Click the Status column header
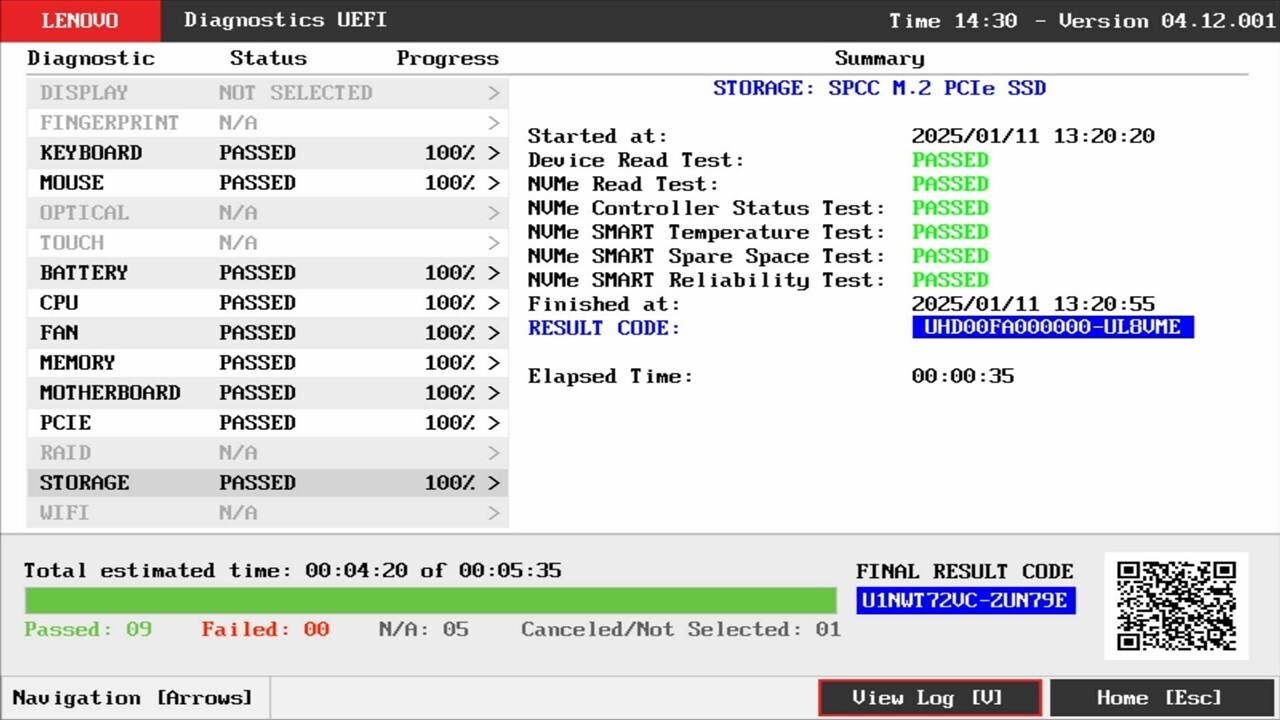This screenshot has width=1280, height=720. coord(268,58)
